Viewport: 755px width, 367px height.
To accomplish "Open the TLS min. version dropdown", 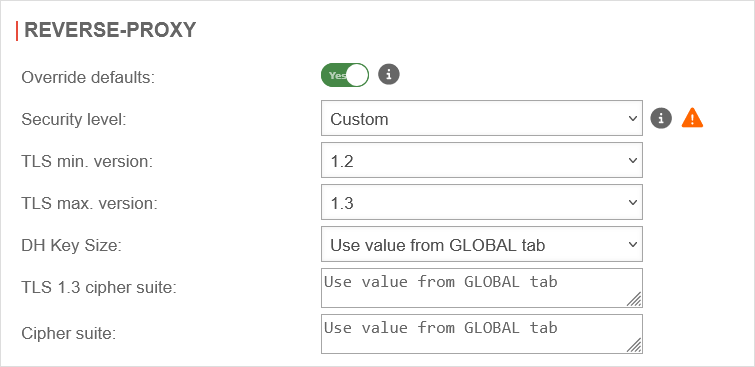I will click(x=482, y=160).
